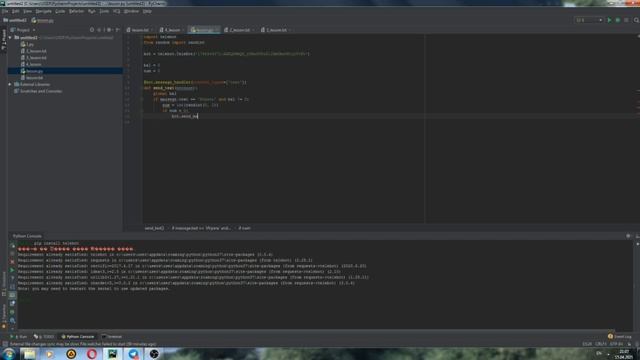This screenshot has width=640, height=360.
Task: Click the red X console icon
Action: point(12,262)
